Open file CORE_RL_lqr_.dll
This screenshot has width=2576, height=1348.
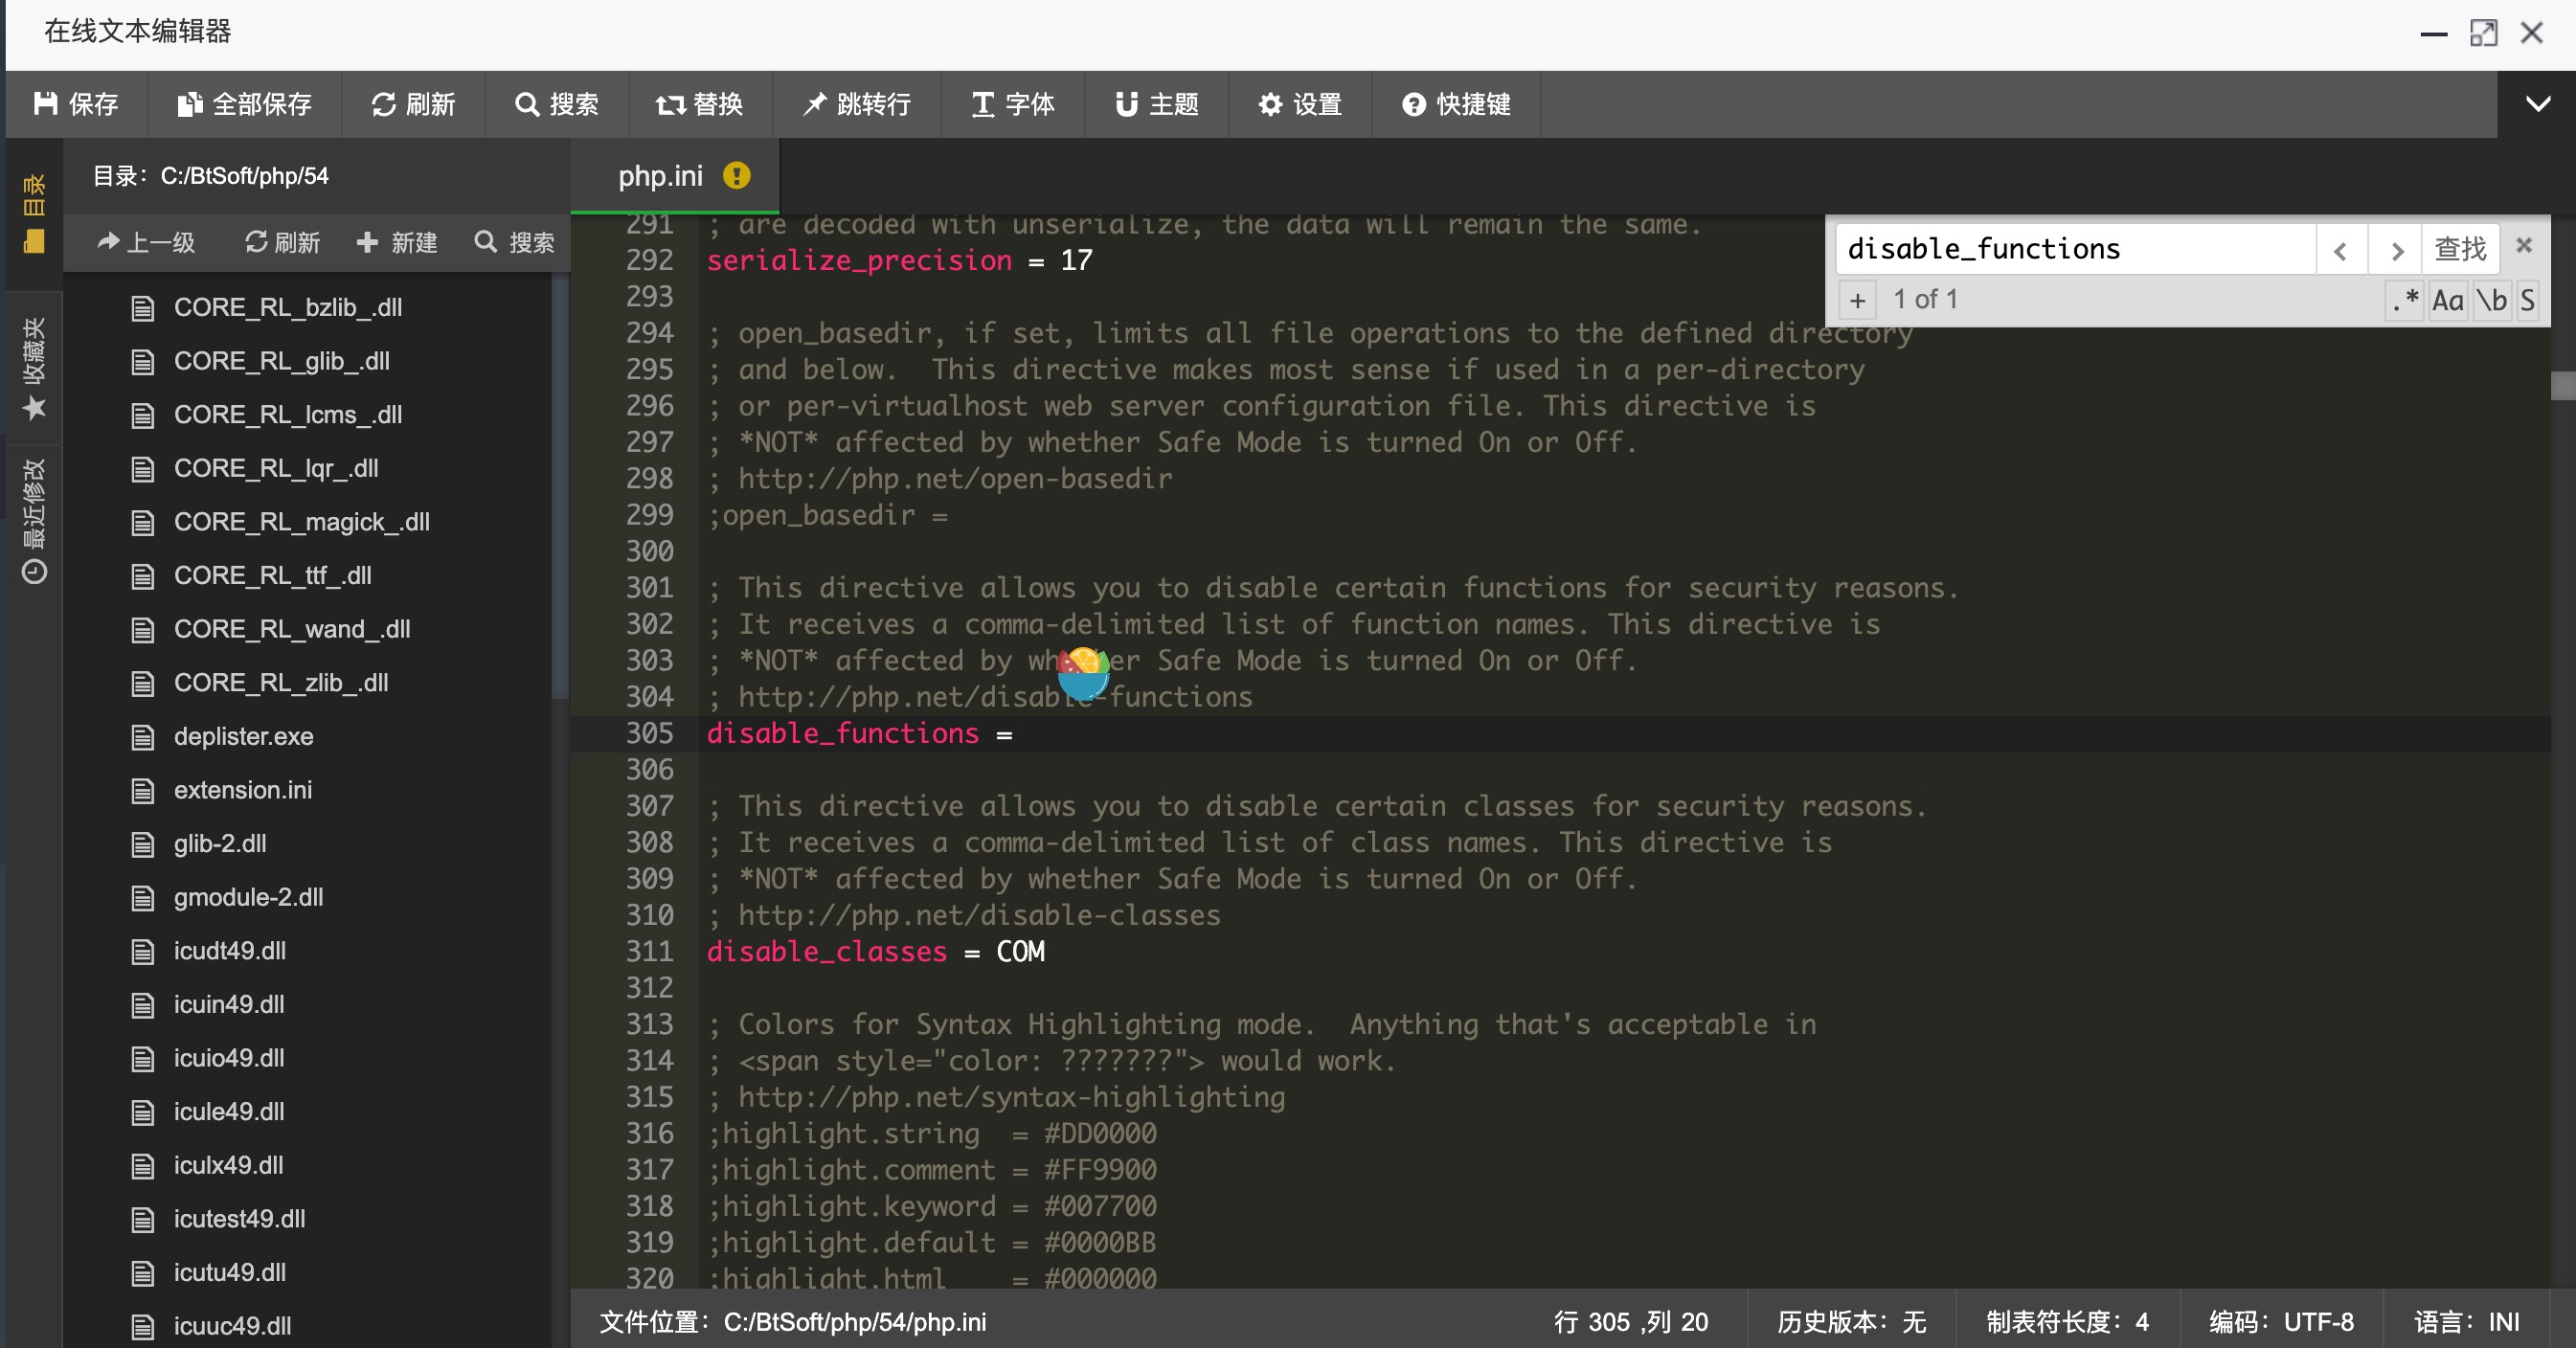pos(276,468)
